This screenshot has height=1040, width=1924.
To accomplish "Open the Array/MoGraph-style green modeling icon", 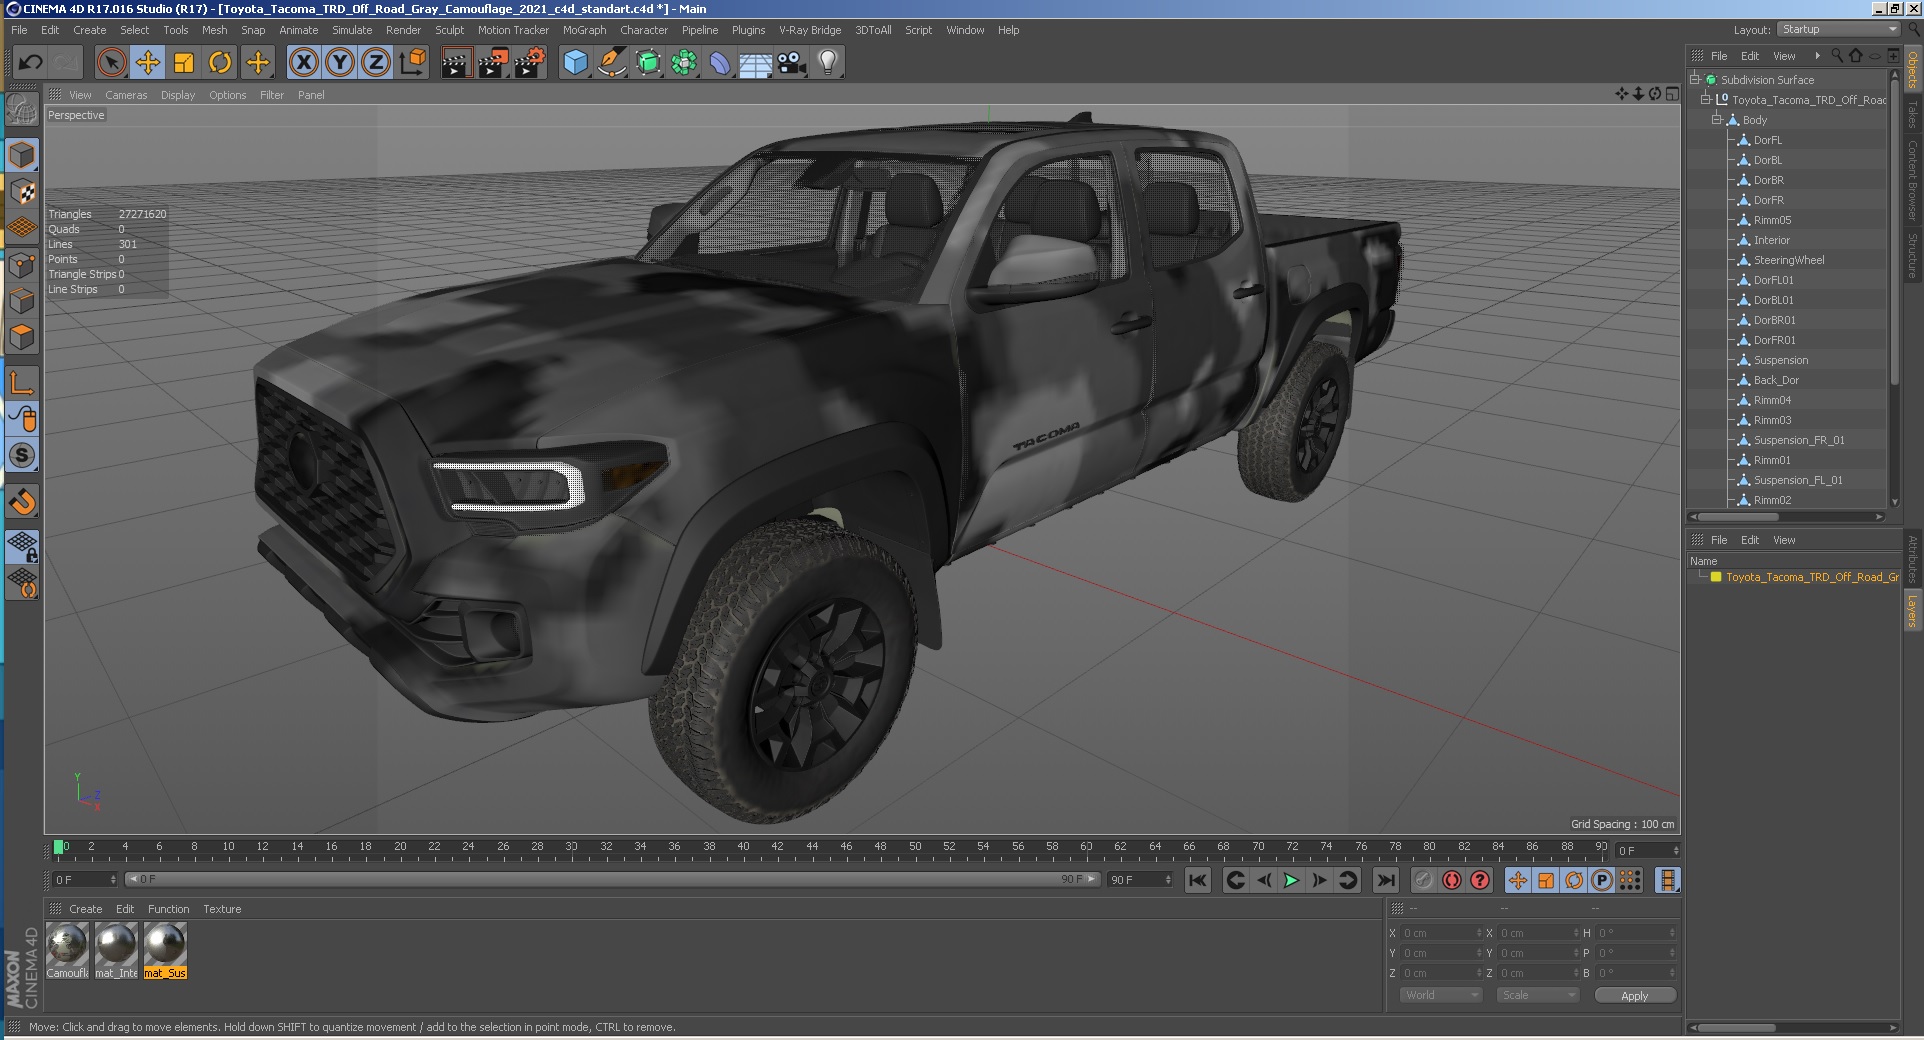I will [684, 63].
